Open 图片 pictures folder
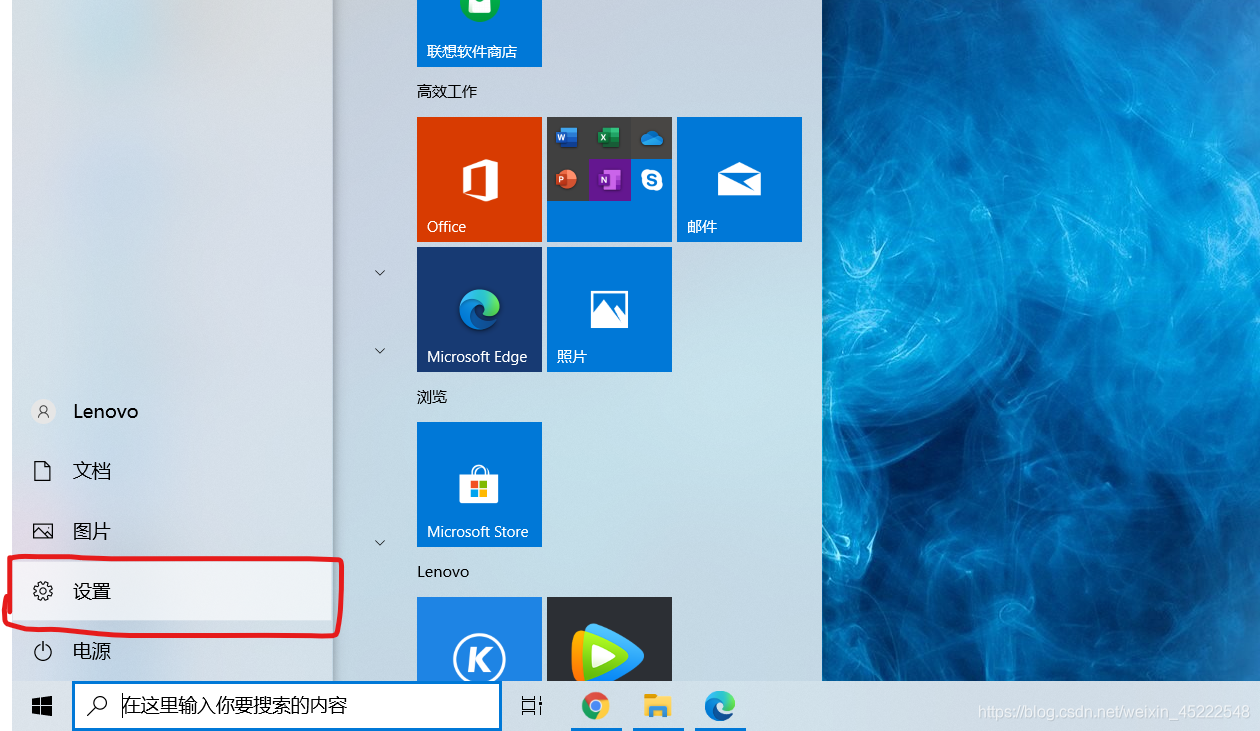 point(172,531)
